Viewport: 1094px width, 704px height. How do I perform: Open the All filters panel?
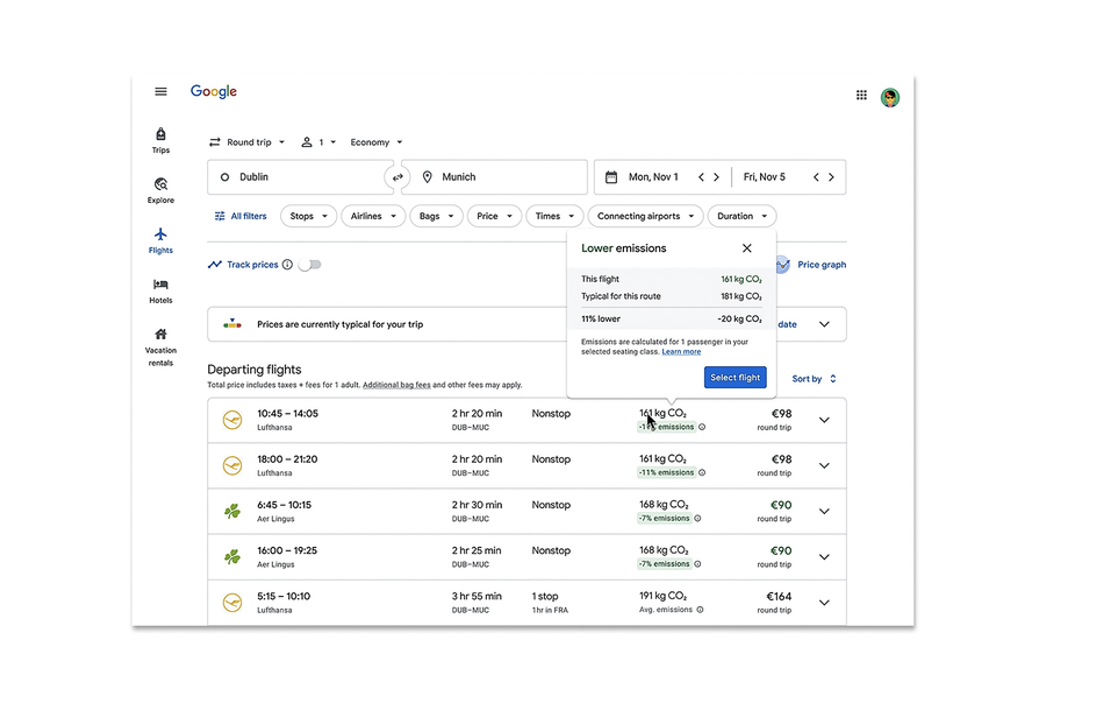(x=240, y=216)
